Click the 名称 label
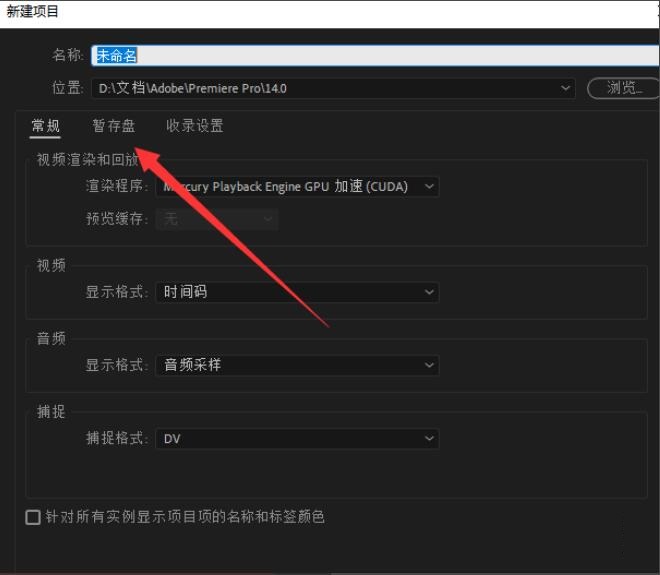The image size is (660, 575). 67,55
